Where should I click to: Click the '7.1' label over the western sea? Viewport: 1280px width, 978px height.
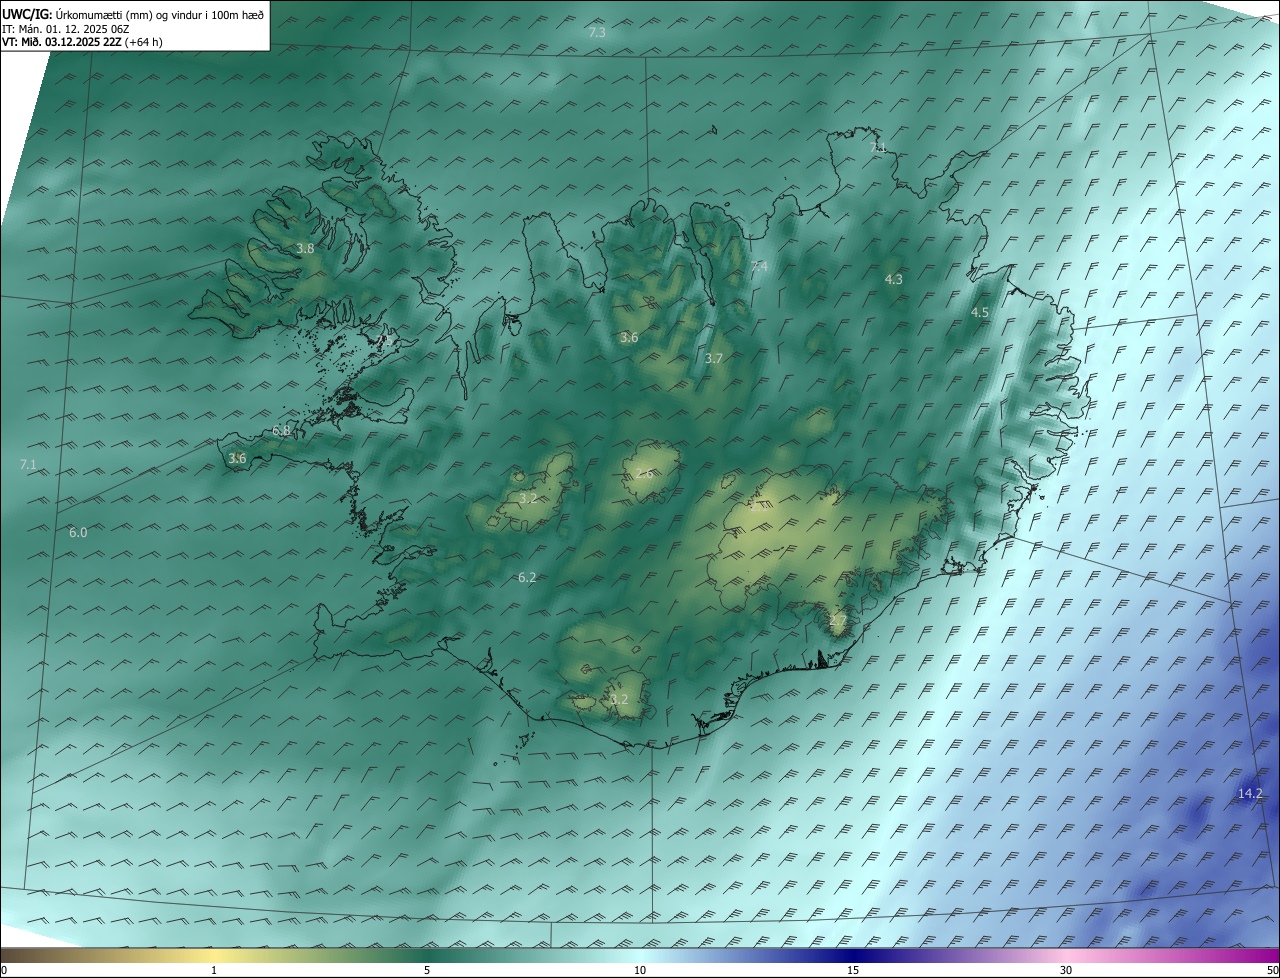[x=28, y=465]
